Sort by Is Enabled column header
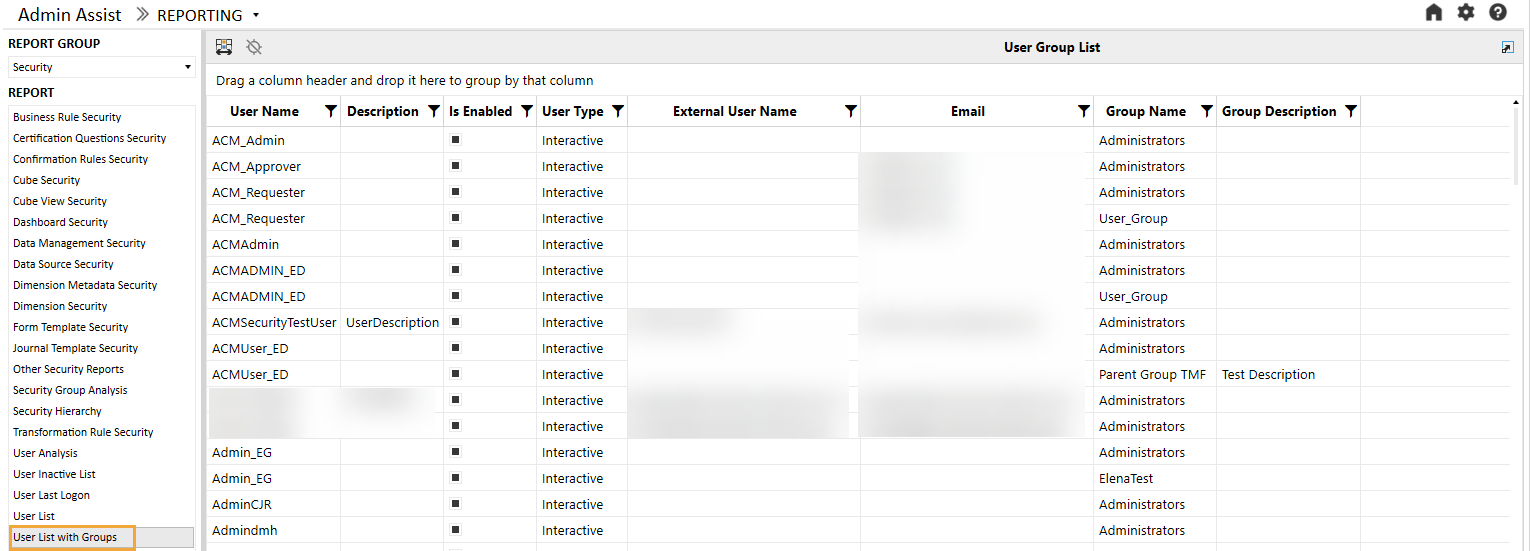This screenshot has height=551, width=1530. [x=480, y=111]
